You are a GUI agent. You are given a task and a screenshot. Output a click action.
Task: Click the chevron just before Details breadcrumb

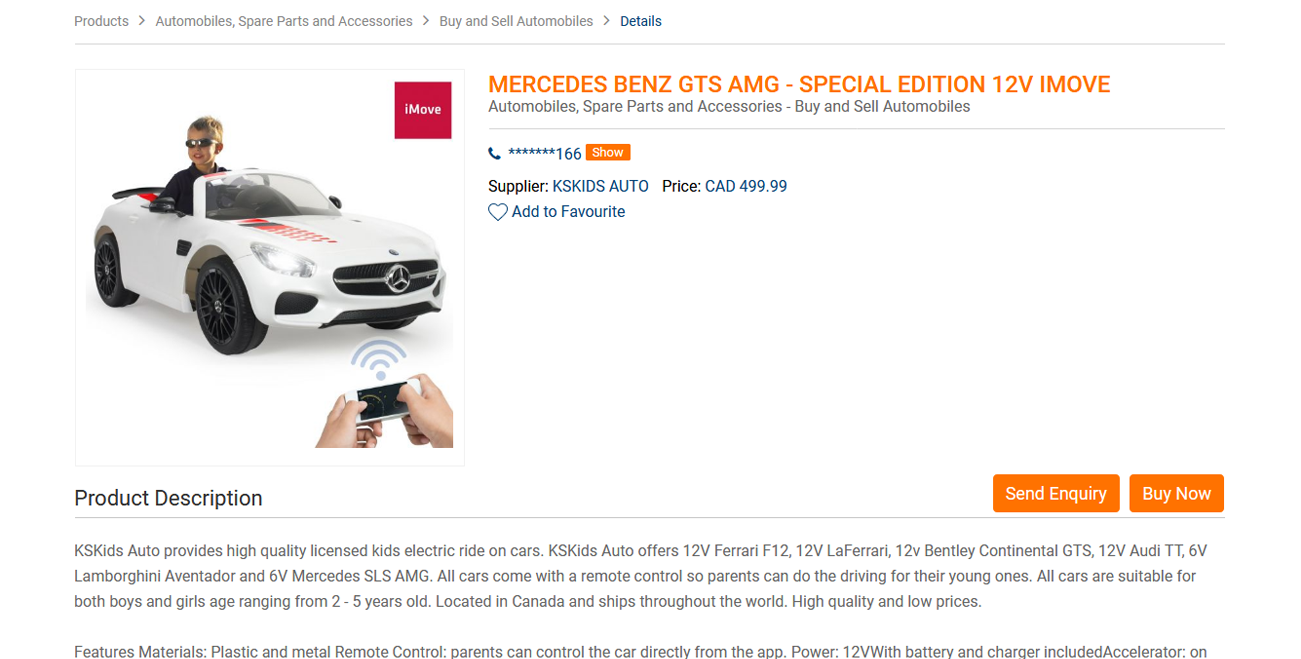(606, 21)
